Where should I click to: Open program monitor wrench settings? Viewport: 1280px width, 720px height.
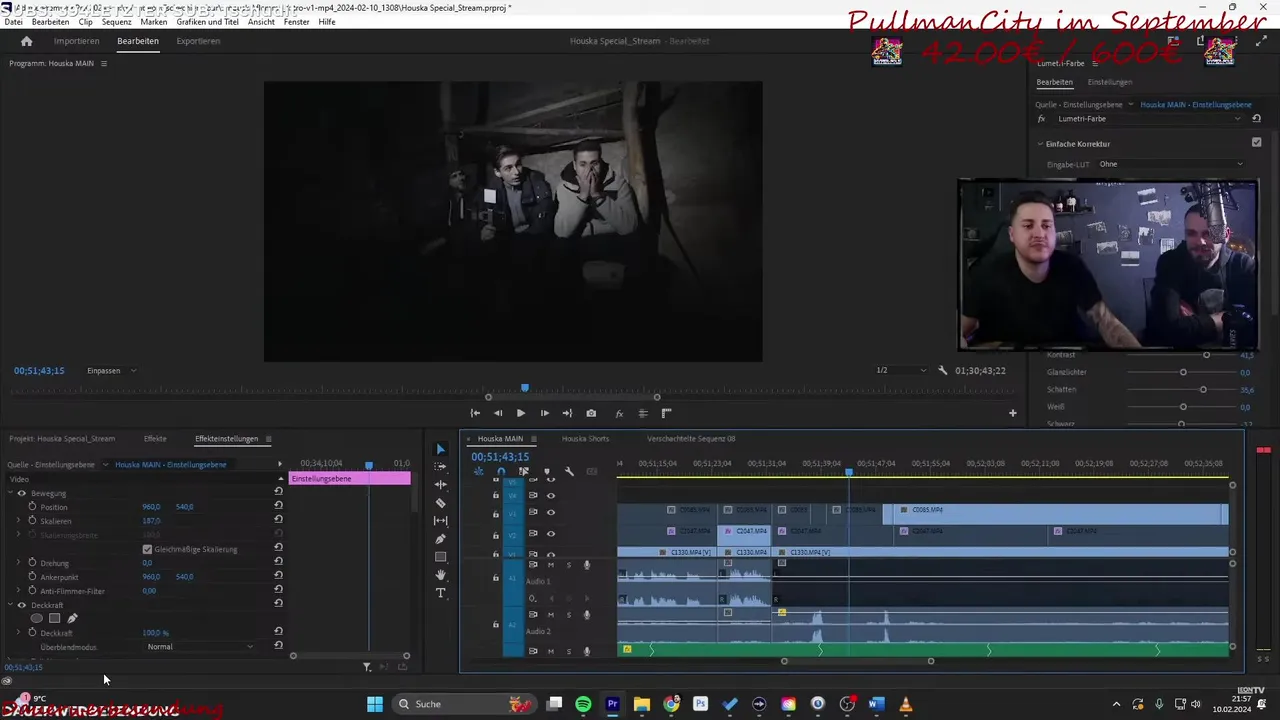point(942,370)
